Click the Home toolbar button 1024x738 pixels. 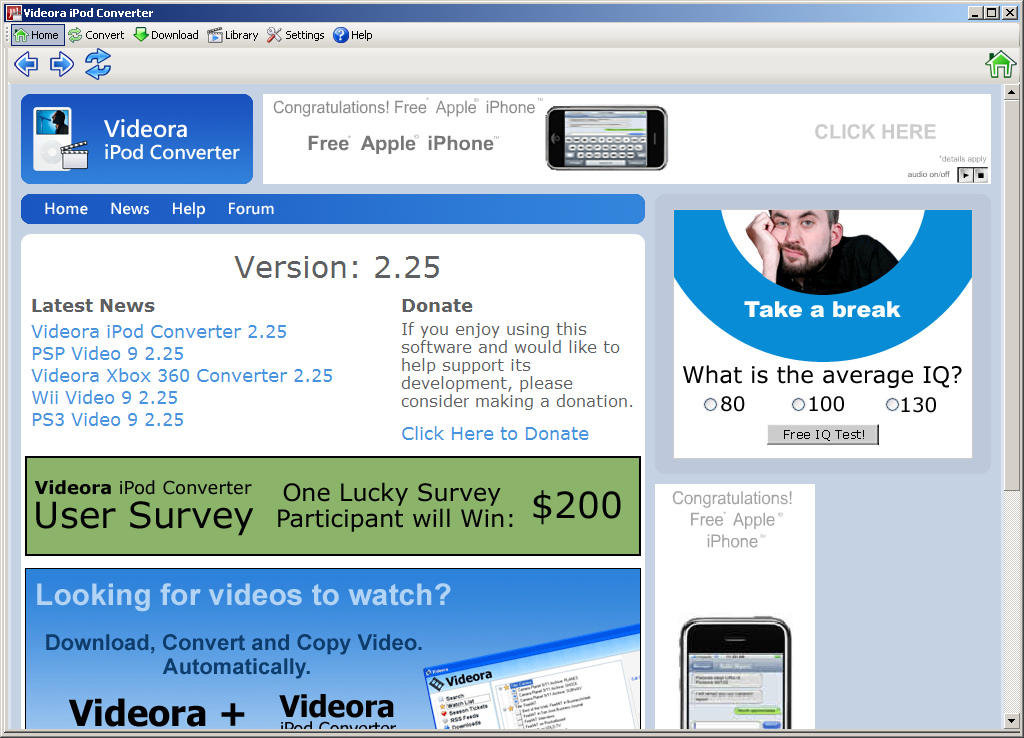[x=37, y=35]
